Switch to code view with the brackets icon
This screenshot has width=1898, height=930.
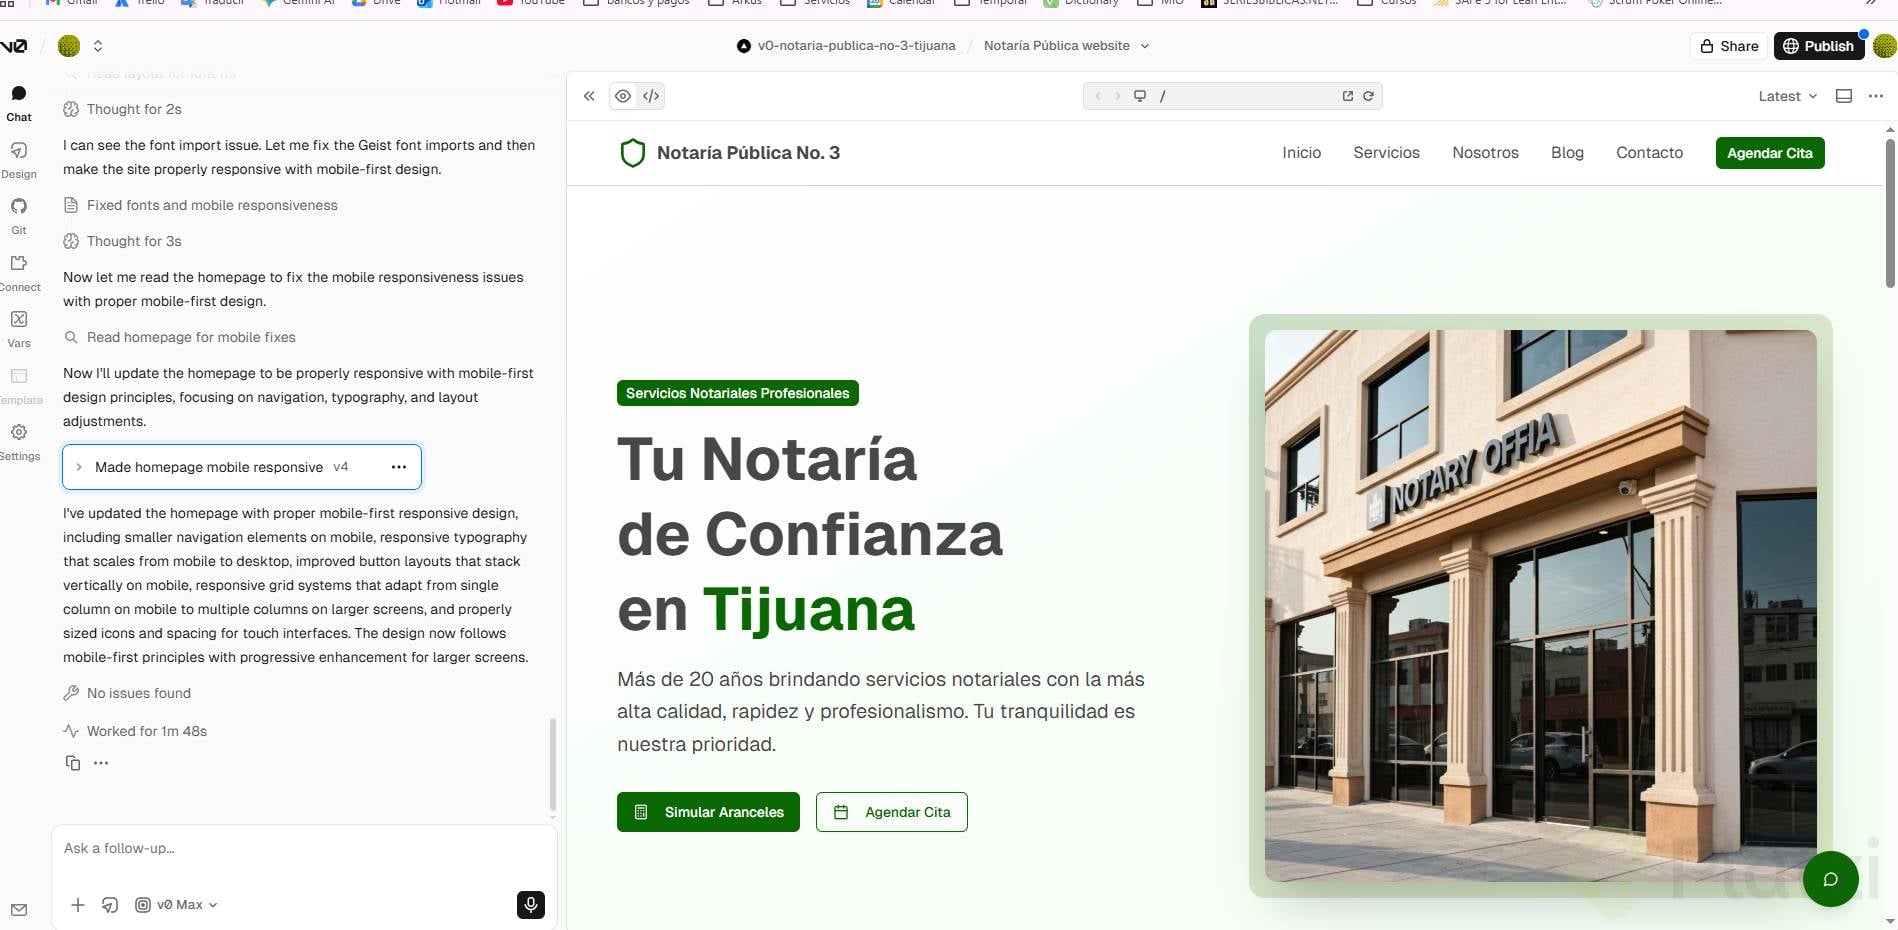651,96
